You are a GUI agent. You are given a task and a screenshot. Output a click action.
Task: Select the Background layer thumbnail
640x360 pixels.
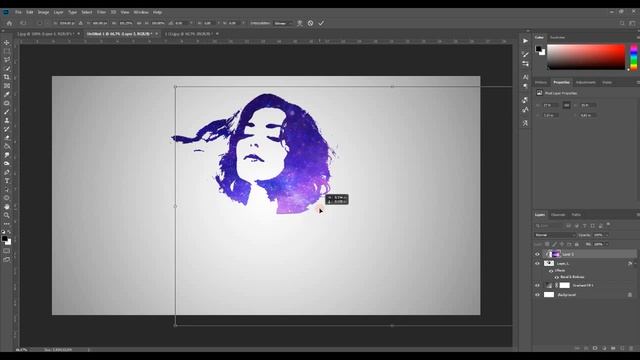click(x=549, y=295)
